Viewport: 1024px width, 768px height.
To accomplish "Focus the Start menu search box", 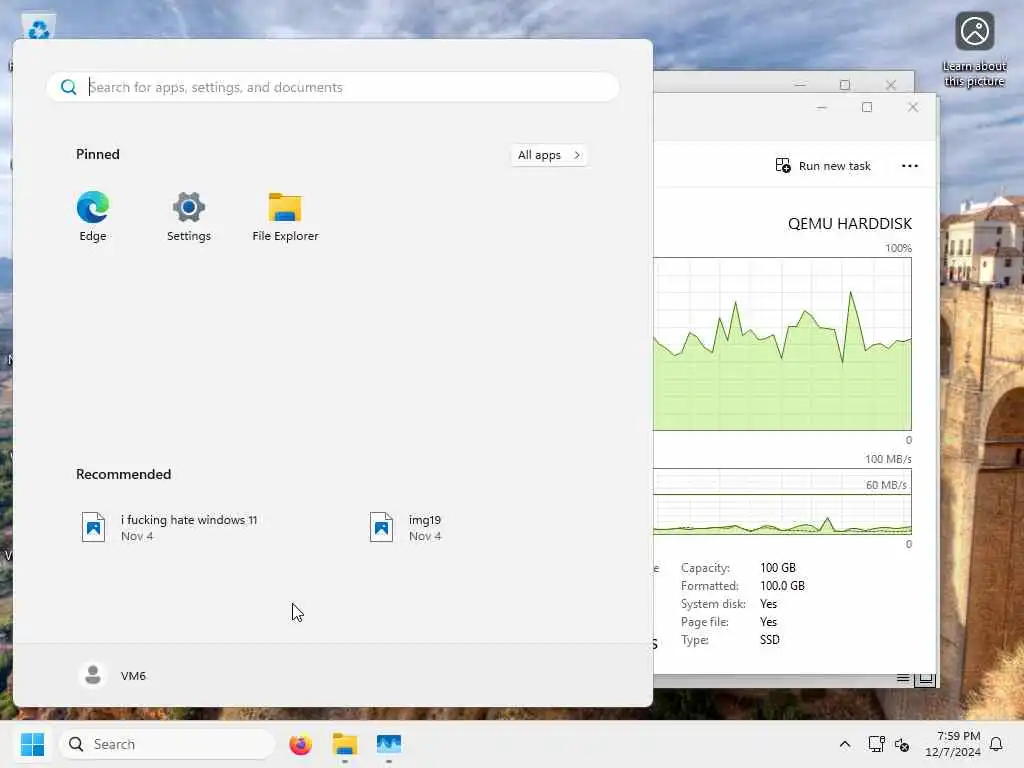I will coord(333,87).
